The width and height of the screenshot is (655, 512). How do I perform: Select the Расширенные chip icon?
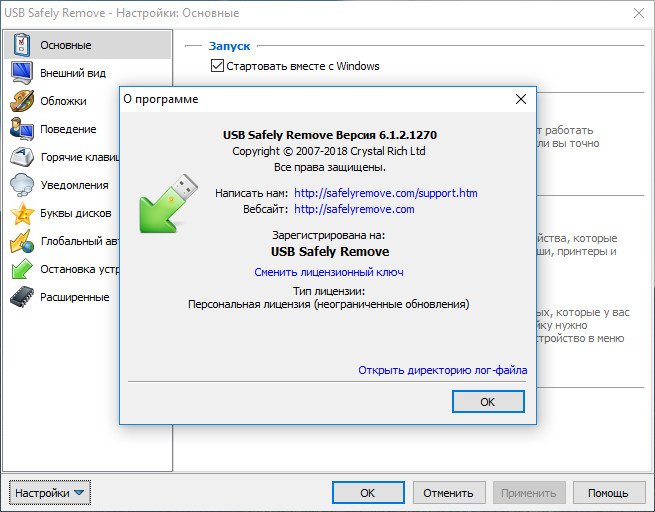[22, 297]
